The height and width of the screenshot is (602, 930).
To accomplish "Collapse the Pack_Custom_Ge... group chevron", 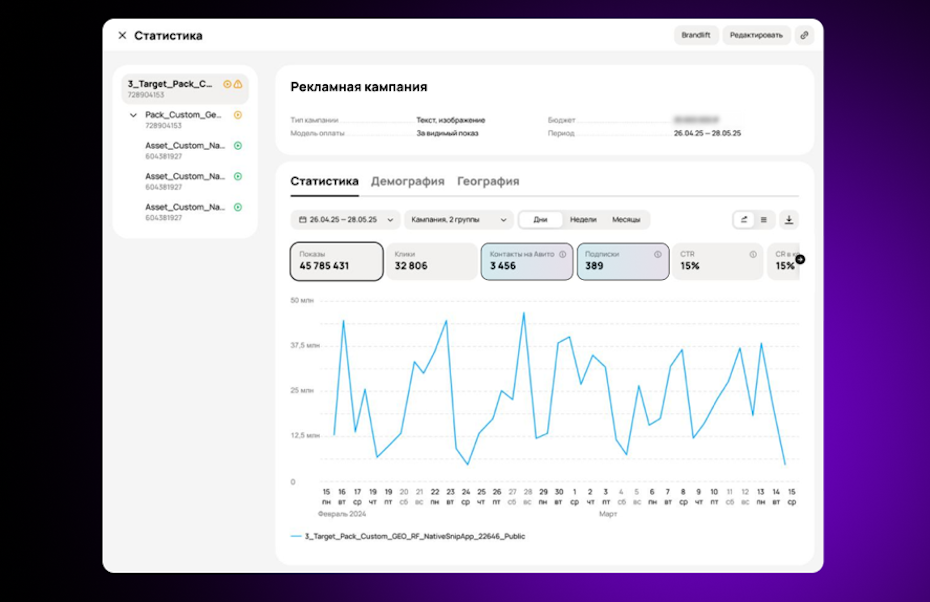I will click(133, 115).
